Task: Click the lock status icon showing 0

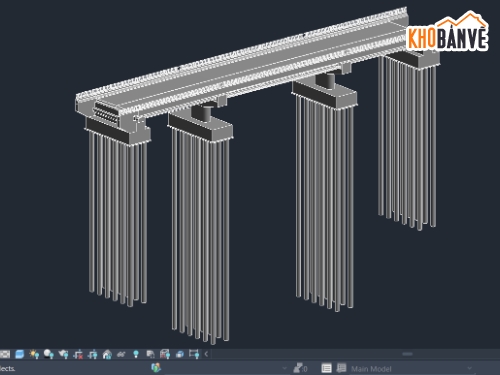Action: tap(300, 368)
